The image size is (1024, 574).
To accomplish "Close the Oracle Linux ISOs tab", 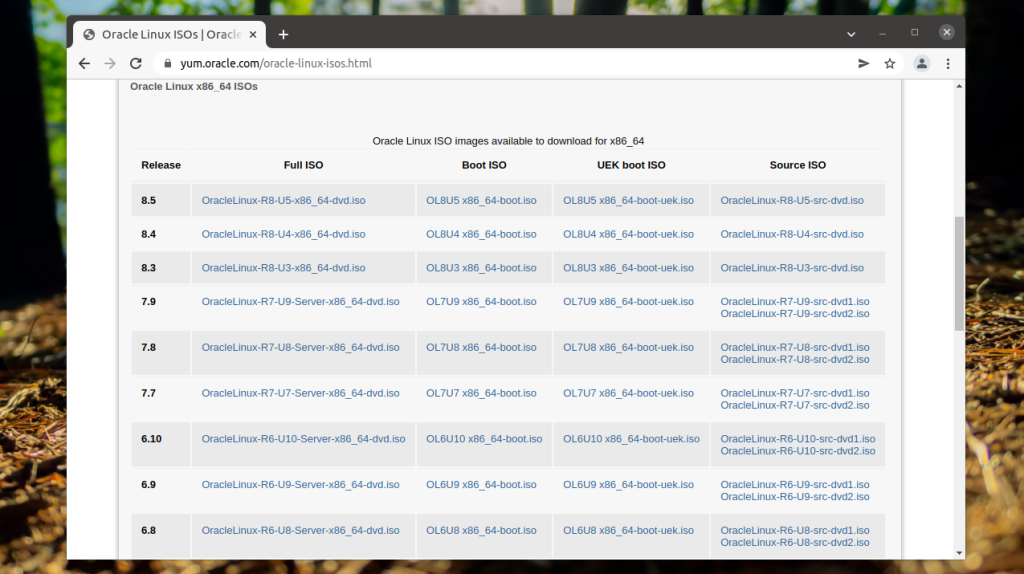I will (253, 35).
